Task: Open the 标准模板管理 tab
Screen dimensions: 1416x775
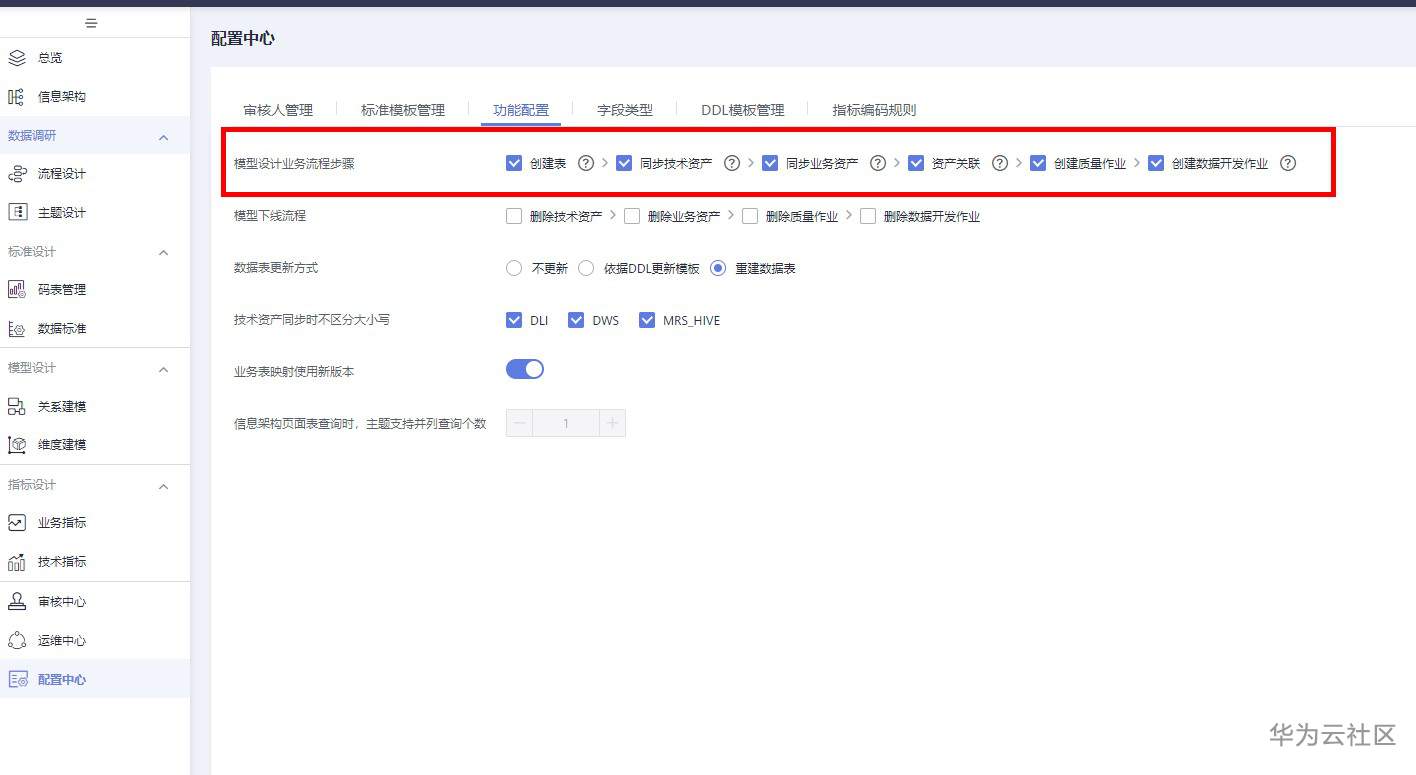Action: (403, 110)
